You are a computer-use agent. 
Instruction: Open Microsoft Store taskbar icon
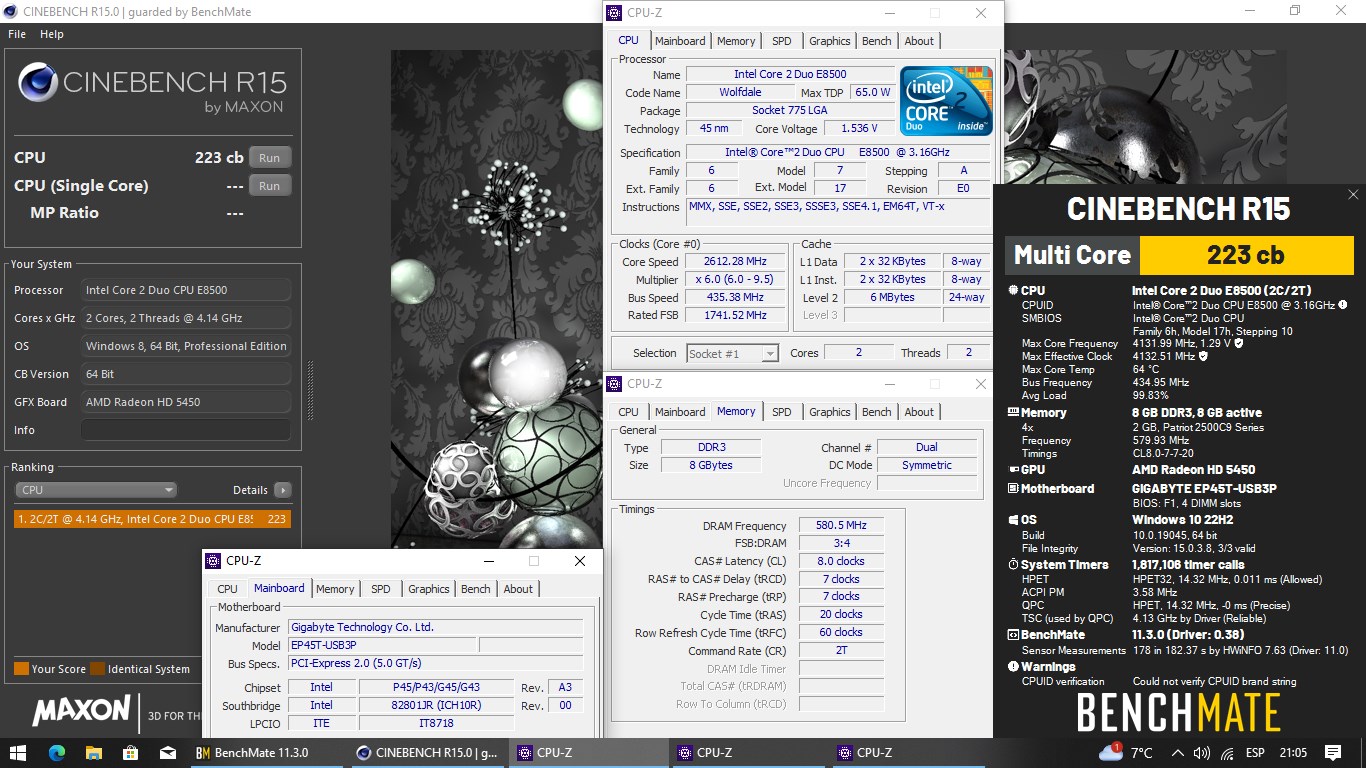[x=130, y=752]
